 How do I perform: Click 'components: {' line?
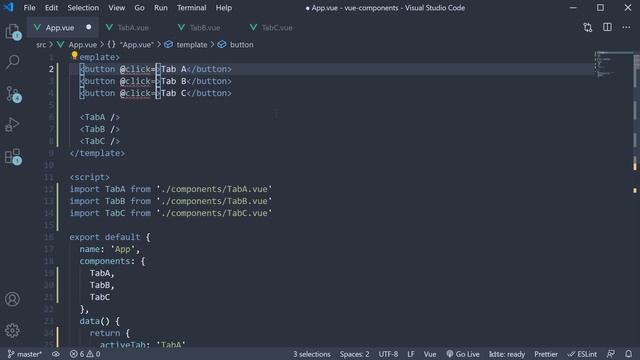tap(112, 261)
